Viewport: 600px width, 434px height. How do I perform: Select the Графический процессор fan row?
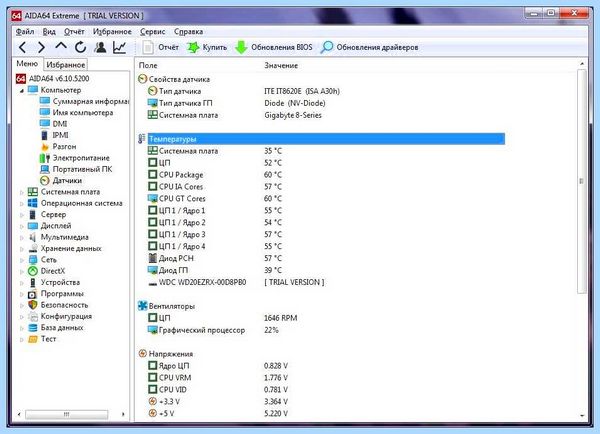[x=213, y=330]
